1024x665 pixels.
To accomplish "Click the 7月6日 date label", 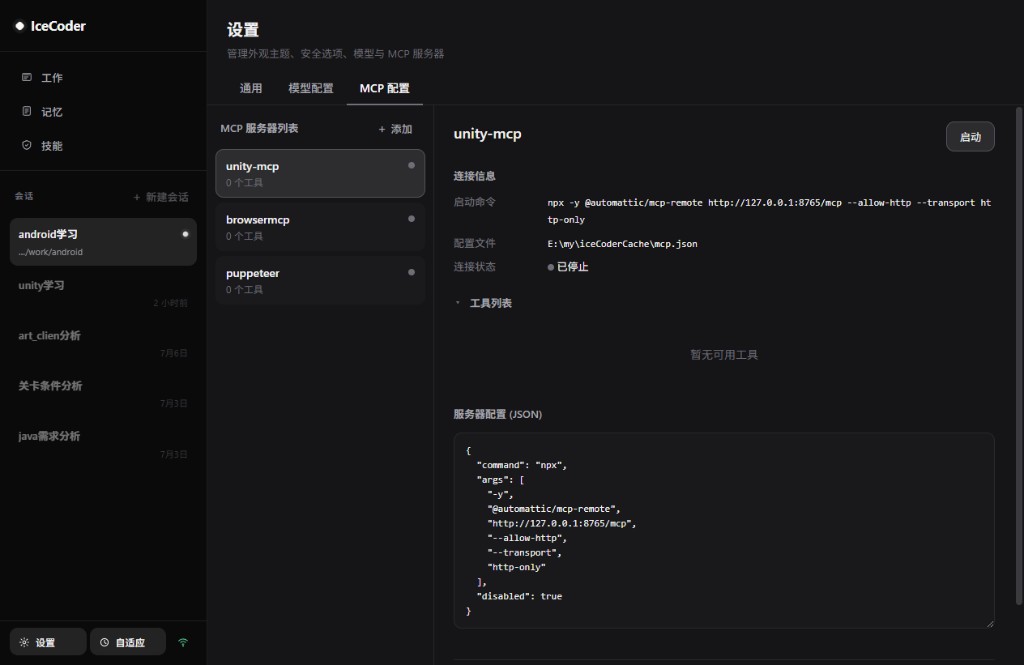I will 174,353.
